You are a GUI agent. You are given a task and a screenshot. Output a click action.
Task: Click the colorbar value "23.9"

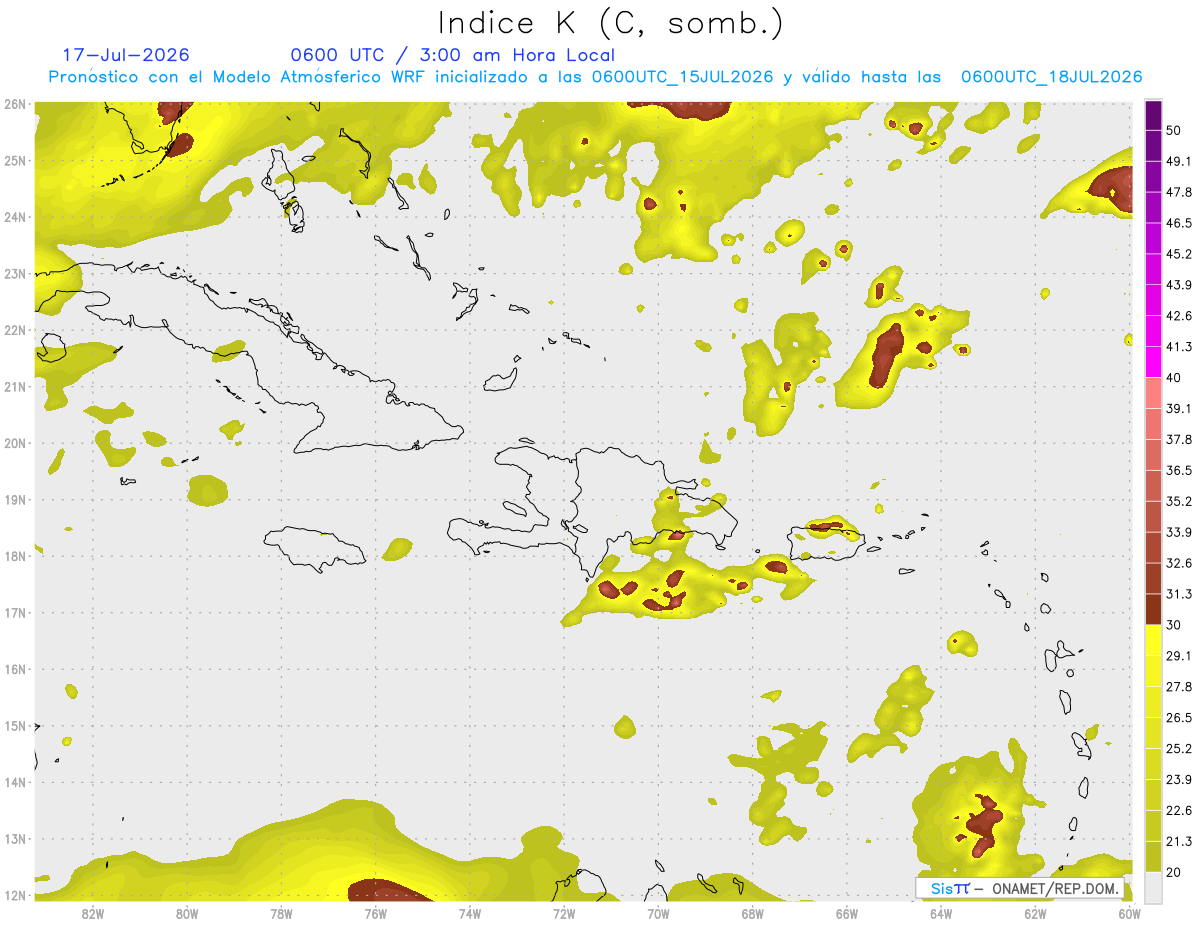click(x=1179, y=779)
